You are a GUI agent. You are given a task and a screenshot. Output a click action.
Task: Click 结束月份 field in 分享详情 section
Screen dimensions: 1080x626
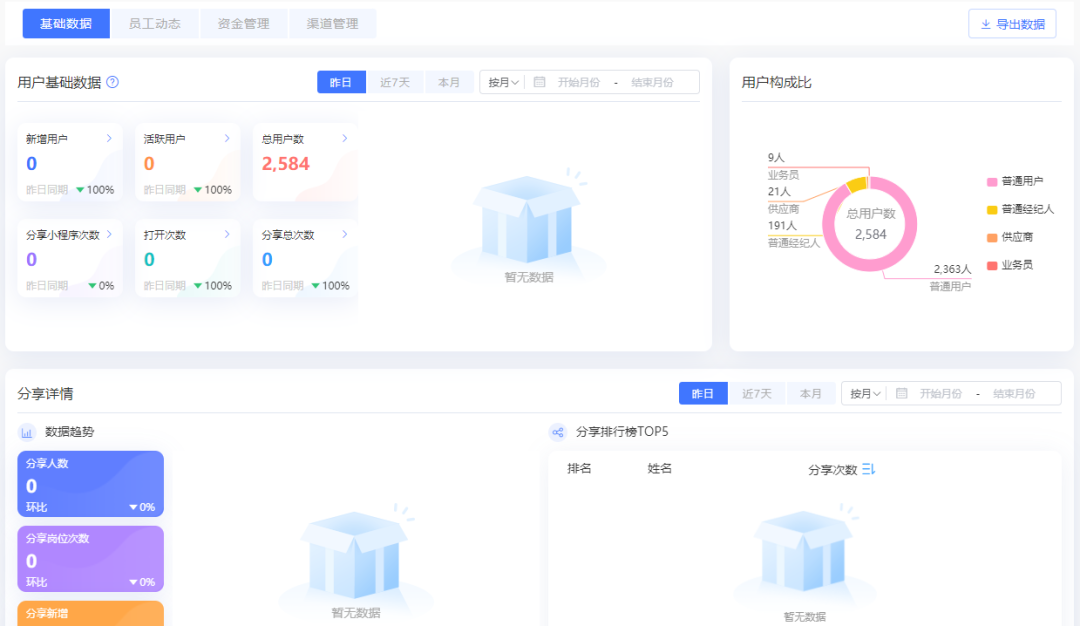[1014, 393]
